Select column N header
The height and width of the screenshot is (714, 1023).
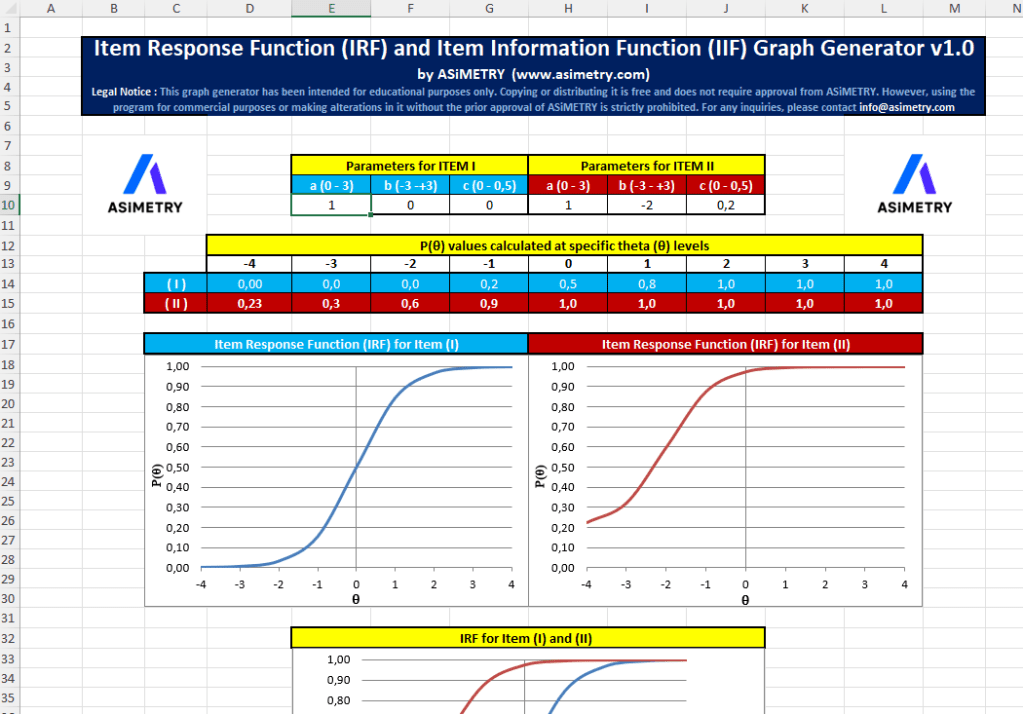coord(1015,8)
